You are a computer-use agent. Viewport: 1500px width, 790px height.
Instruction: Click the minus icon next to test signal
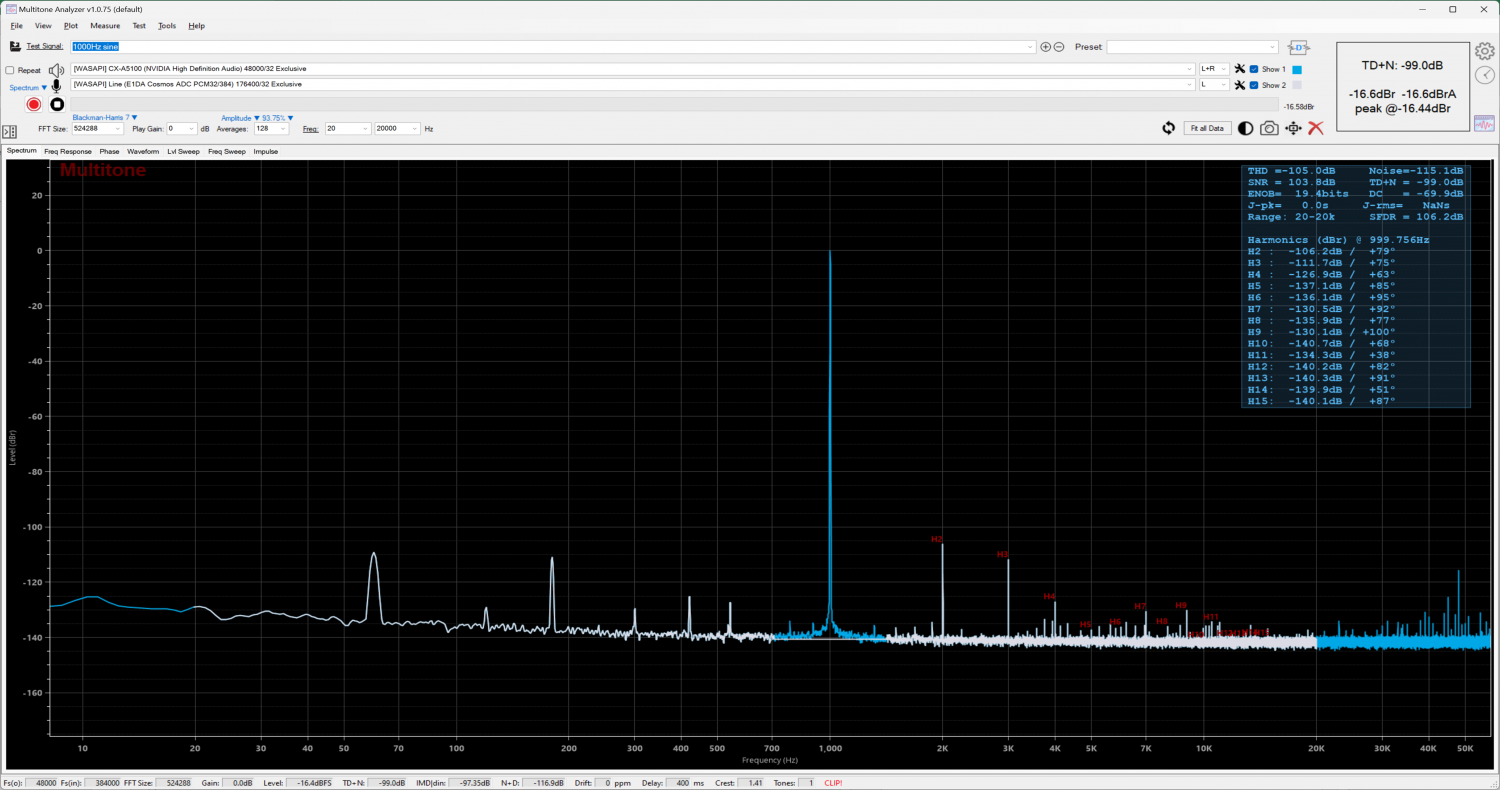(1058, 47)
